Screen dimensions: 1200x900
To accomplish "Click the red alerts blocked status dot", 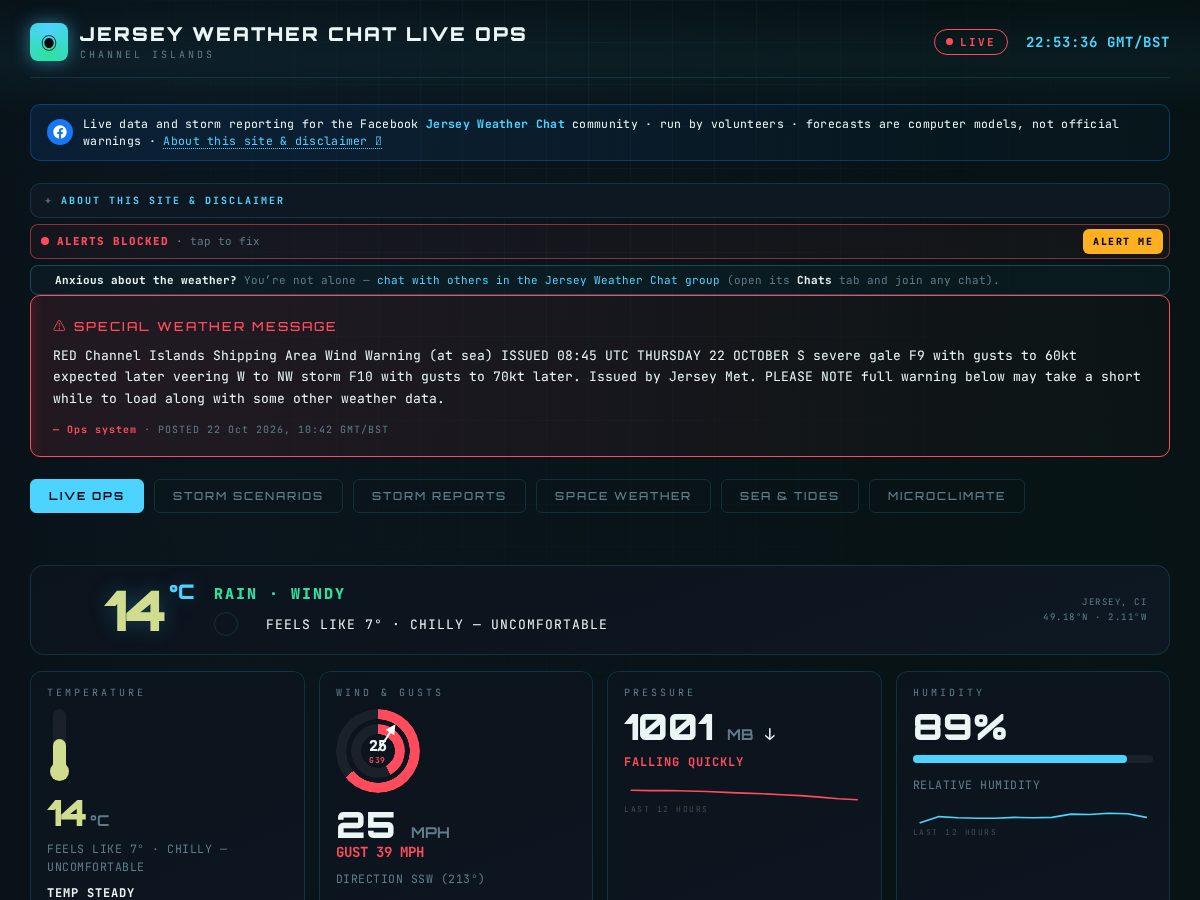I will (45, 241).
